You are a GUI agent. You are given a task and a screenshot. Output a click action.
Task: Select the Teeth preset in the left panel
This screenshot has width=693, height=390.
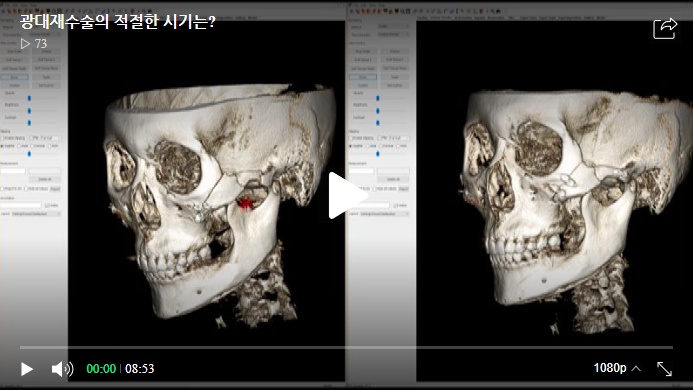coord(46,77)
